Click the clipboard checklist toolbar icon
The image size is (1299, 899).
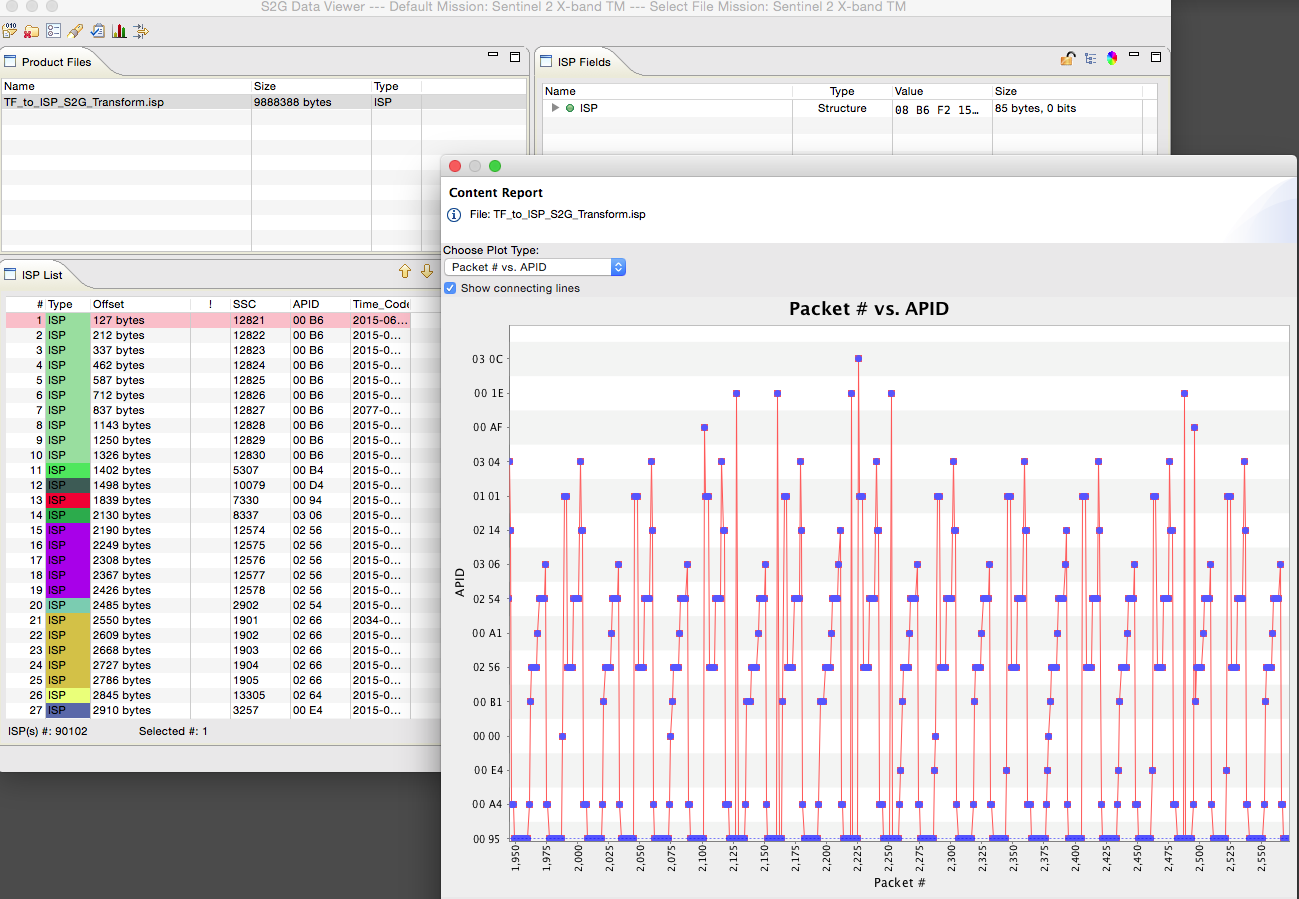(98, 31)
